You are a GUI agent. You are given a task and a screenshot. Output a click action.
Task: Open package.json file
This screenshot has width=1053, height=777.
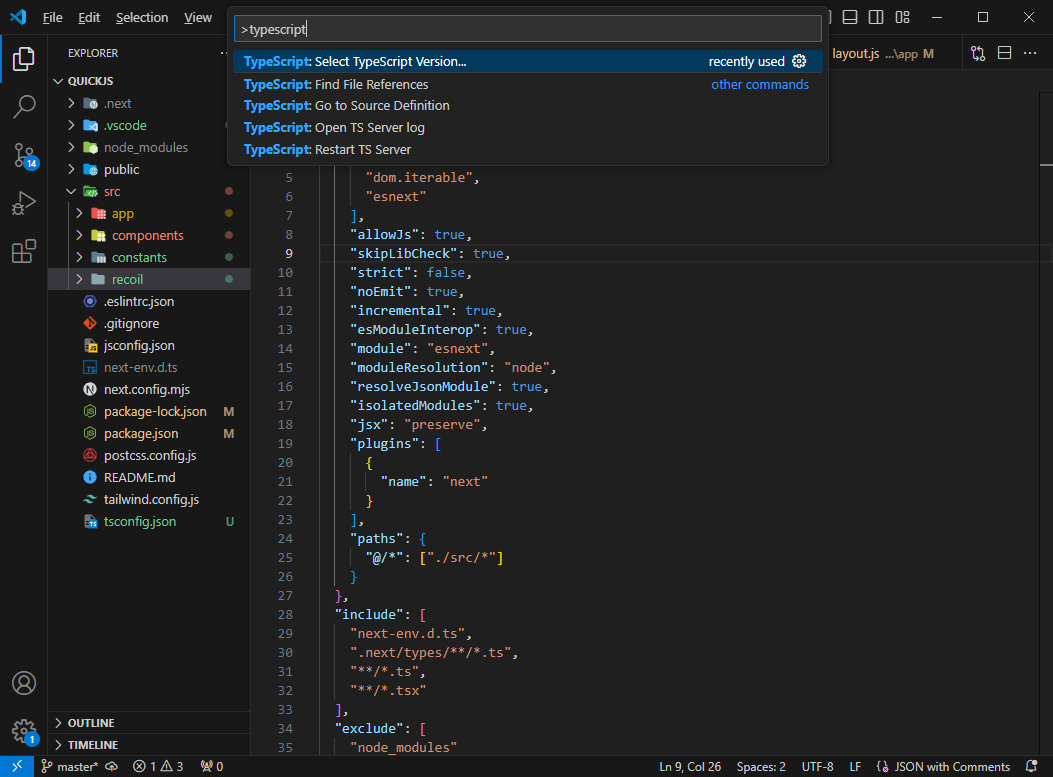coord(149,433)
